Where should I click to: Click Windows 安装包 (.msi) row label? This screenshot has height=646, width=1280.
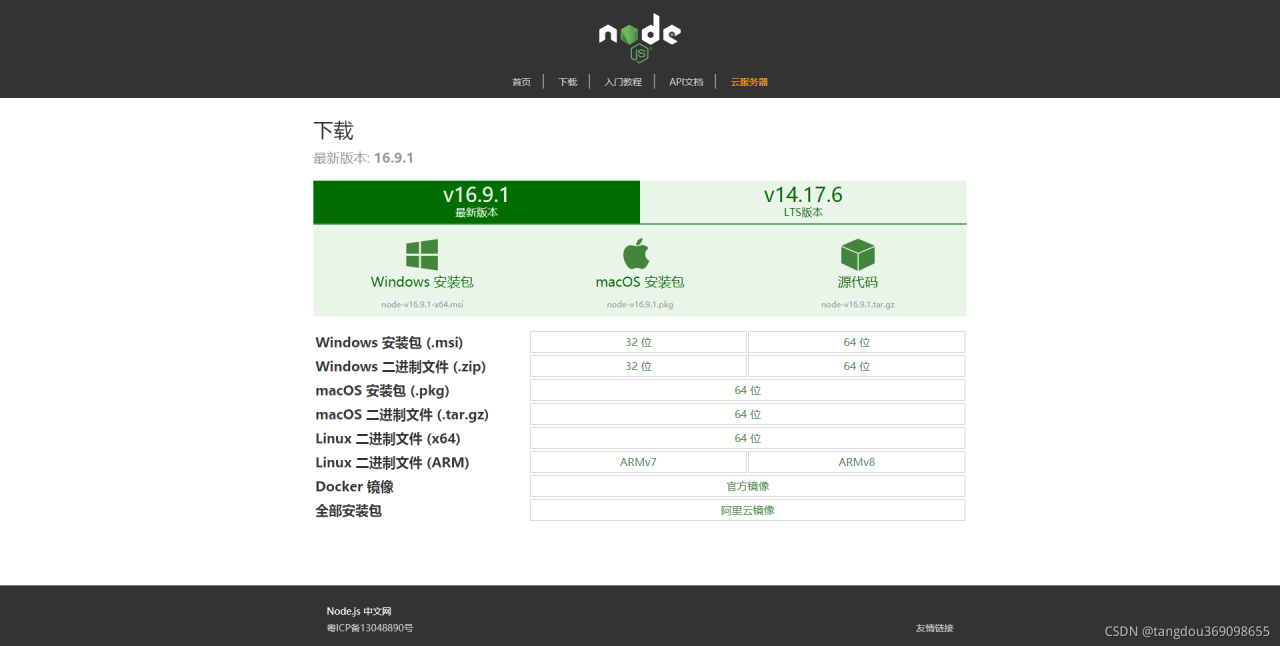point(389,342)
